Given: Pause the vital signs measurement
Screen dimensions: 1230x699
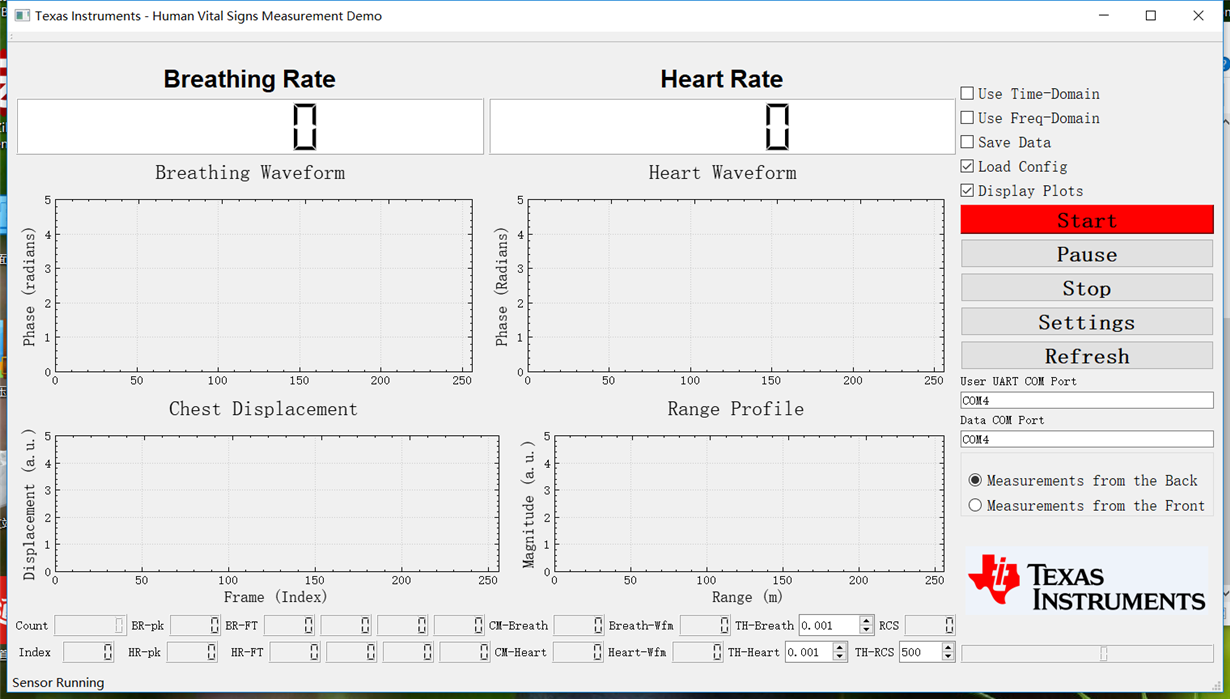Looking at the screenshot, I should pyautogui.click(x=1087, y=254).
